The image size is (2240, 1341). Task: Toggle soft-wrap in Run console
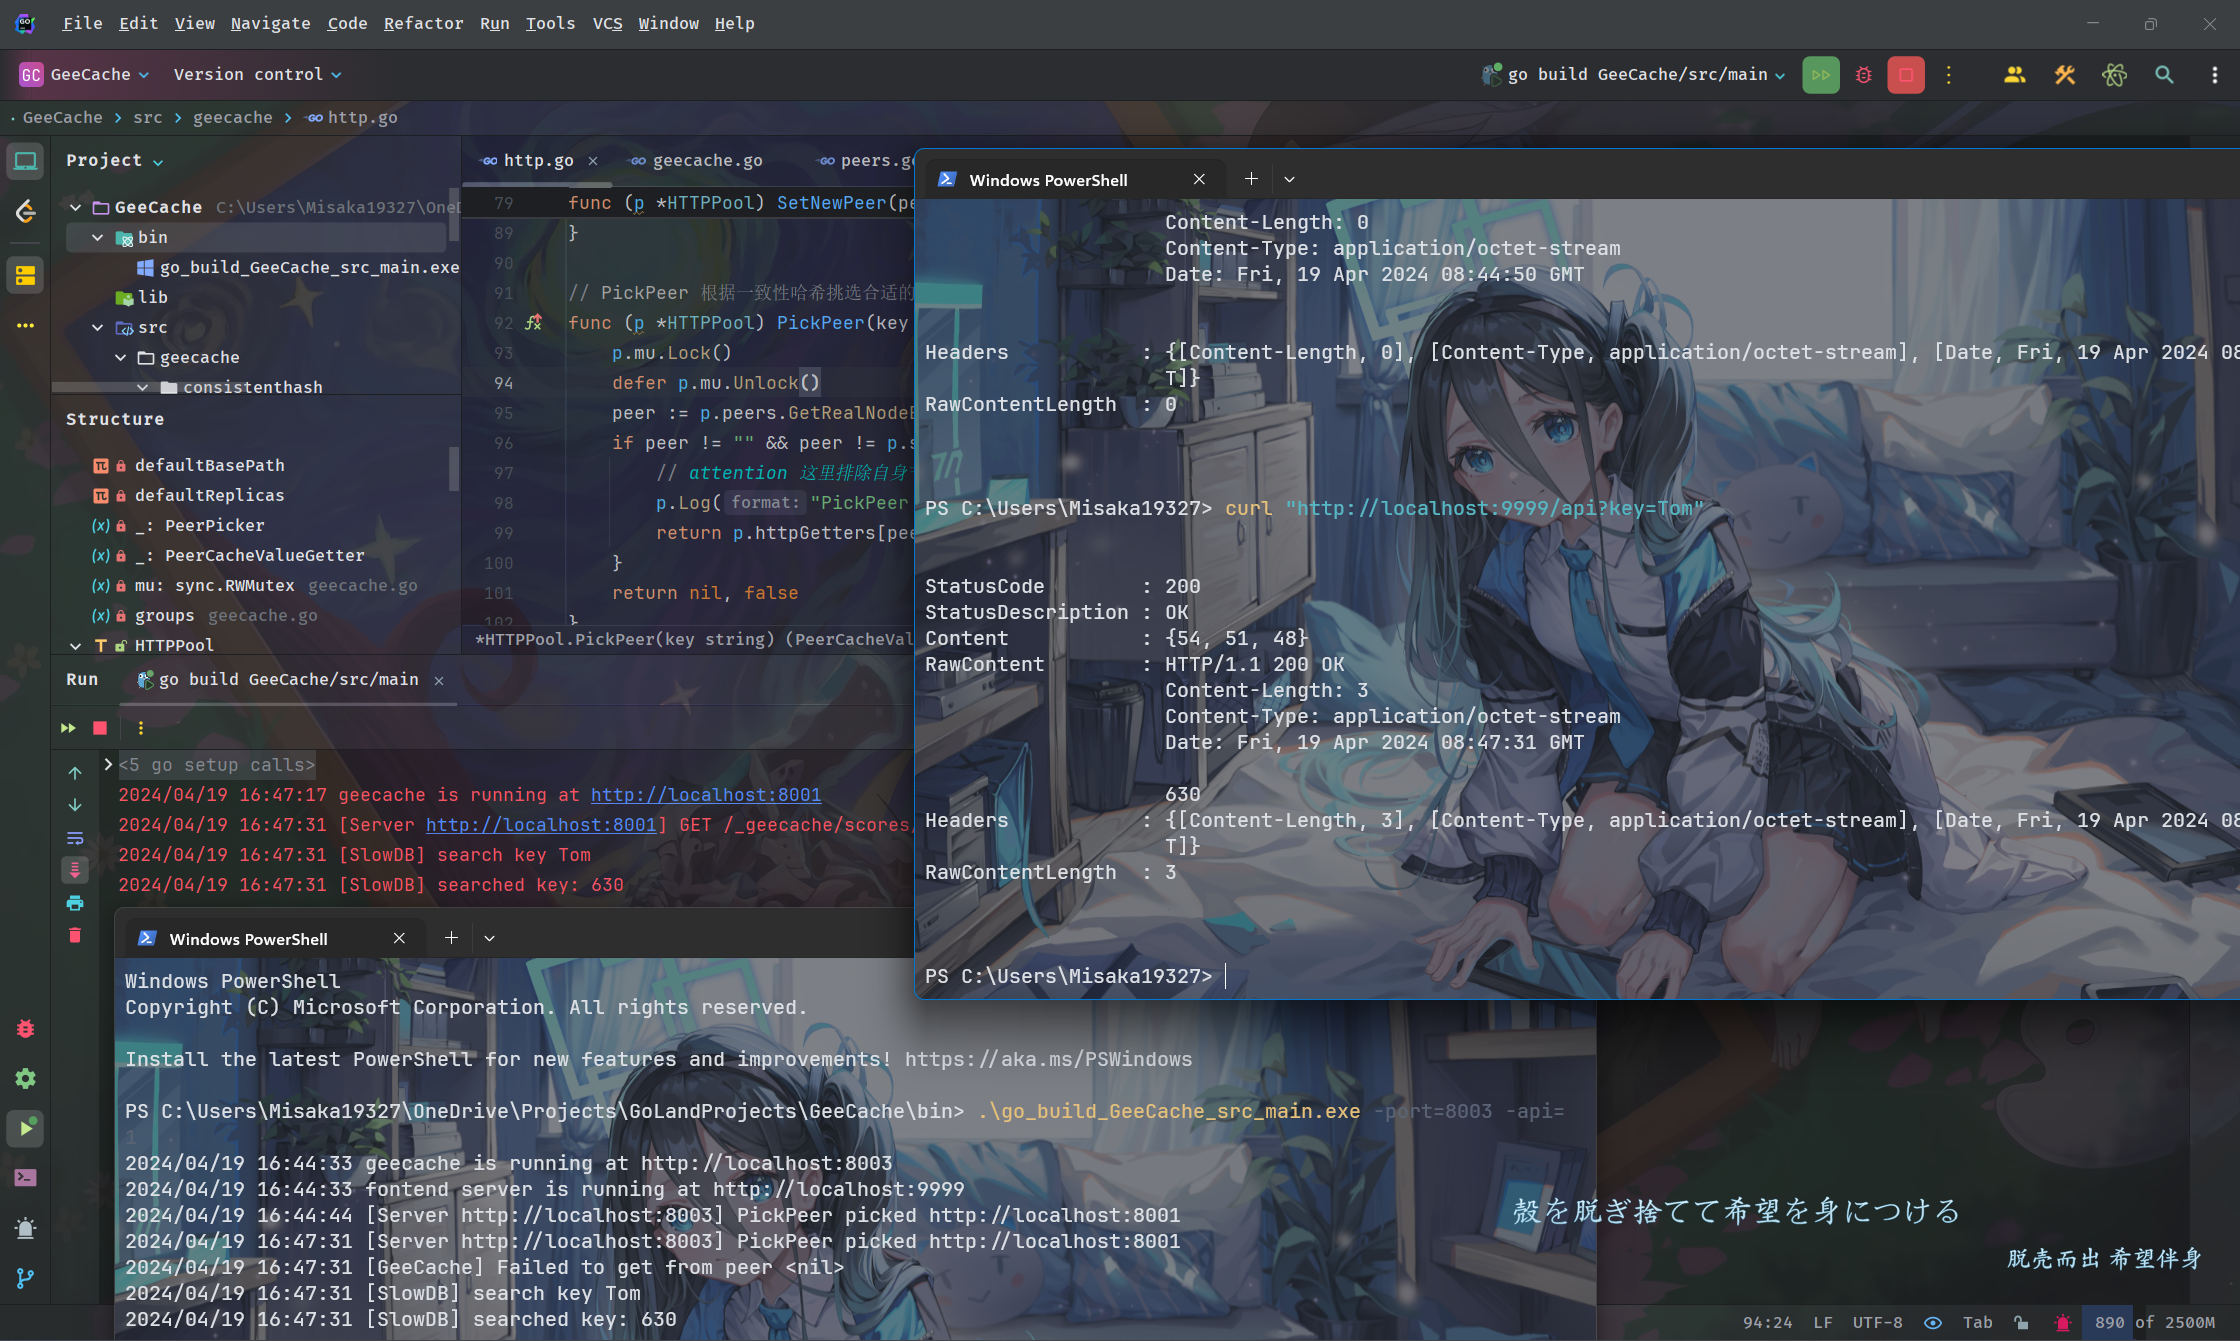point(75,838)
